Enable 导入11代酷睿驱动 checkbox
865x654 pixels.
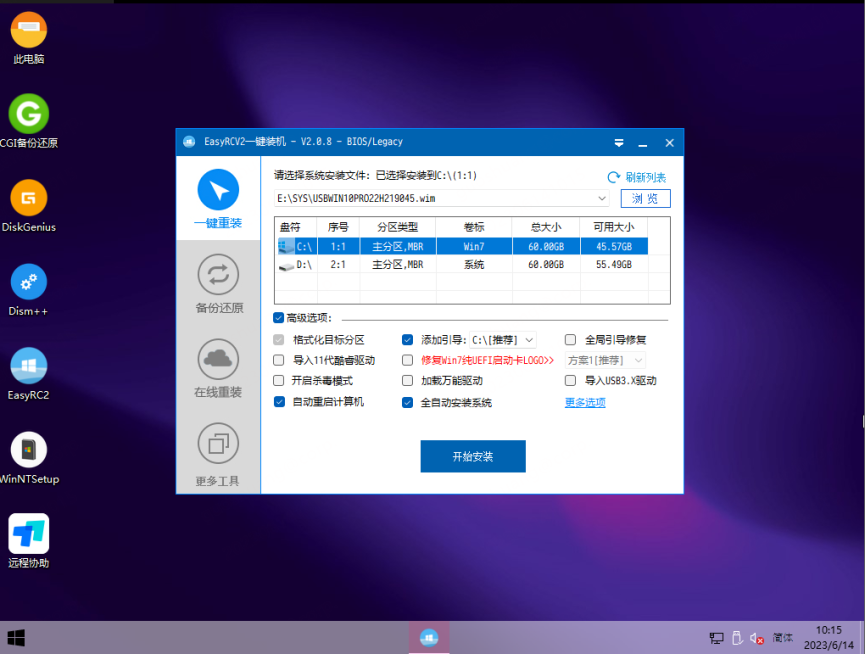tap(279, 360)
